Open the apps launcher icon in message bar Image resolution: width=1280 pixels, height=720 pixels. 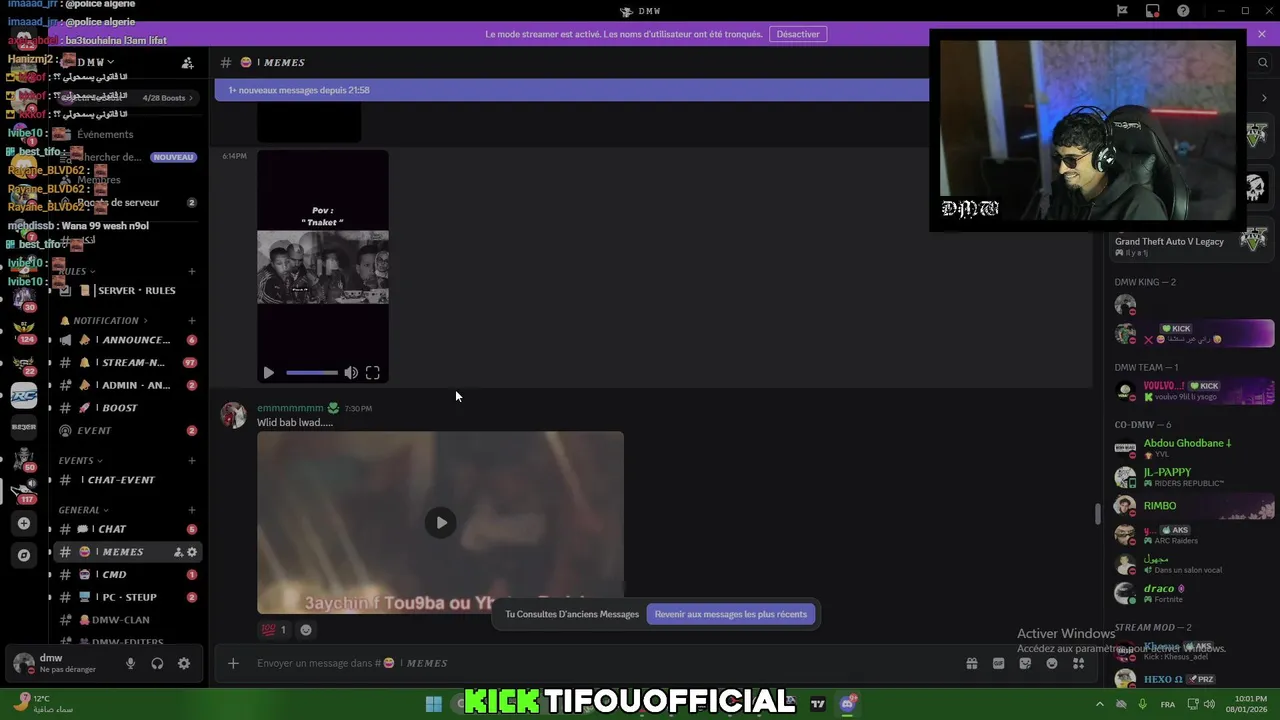(x=1078, y=663)
